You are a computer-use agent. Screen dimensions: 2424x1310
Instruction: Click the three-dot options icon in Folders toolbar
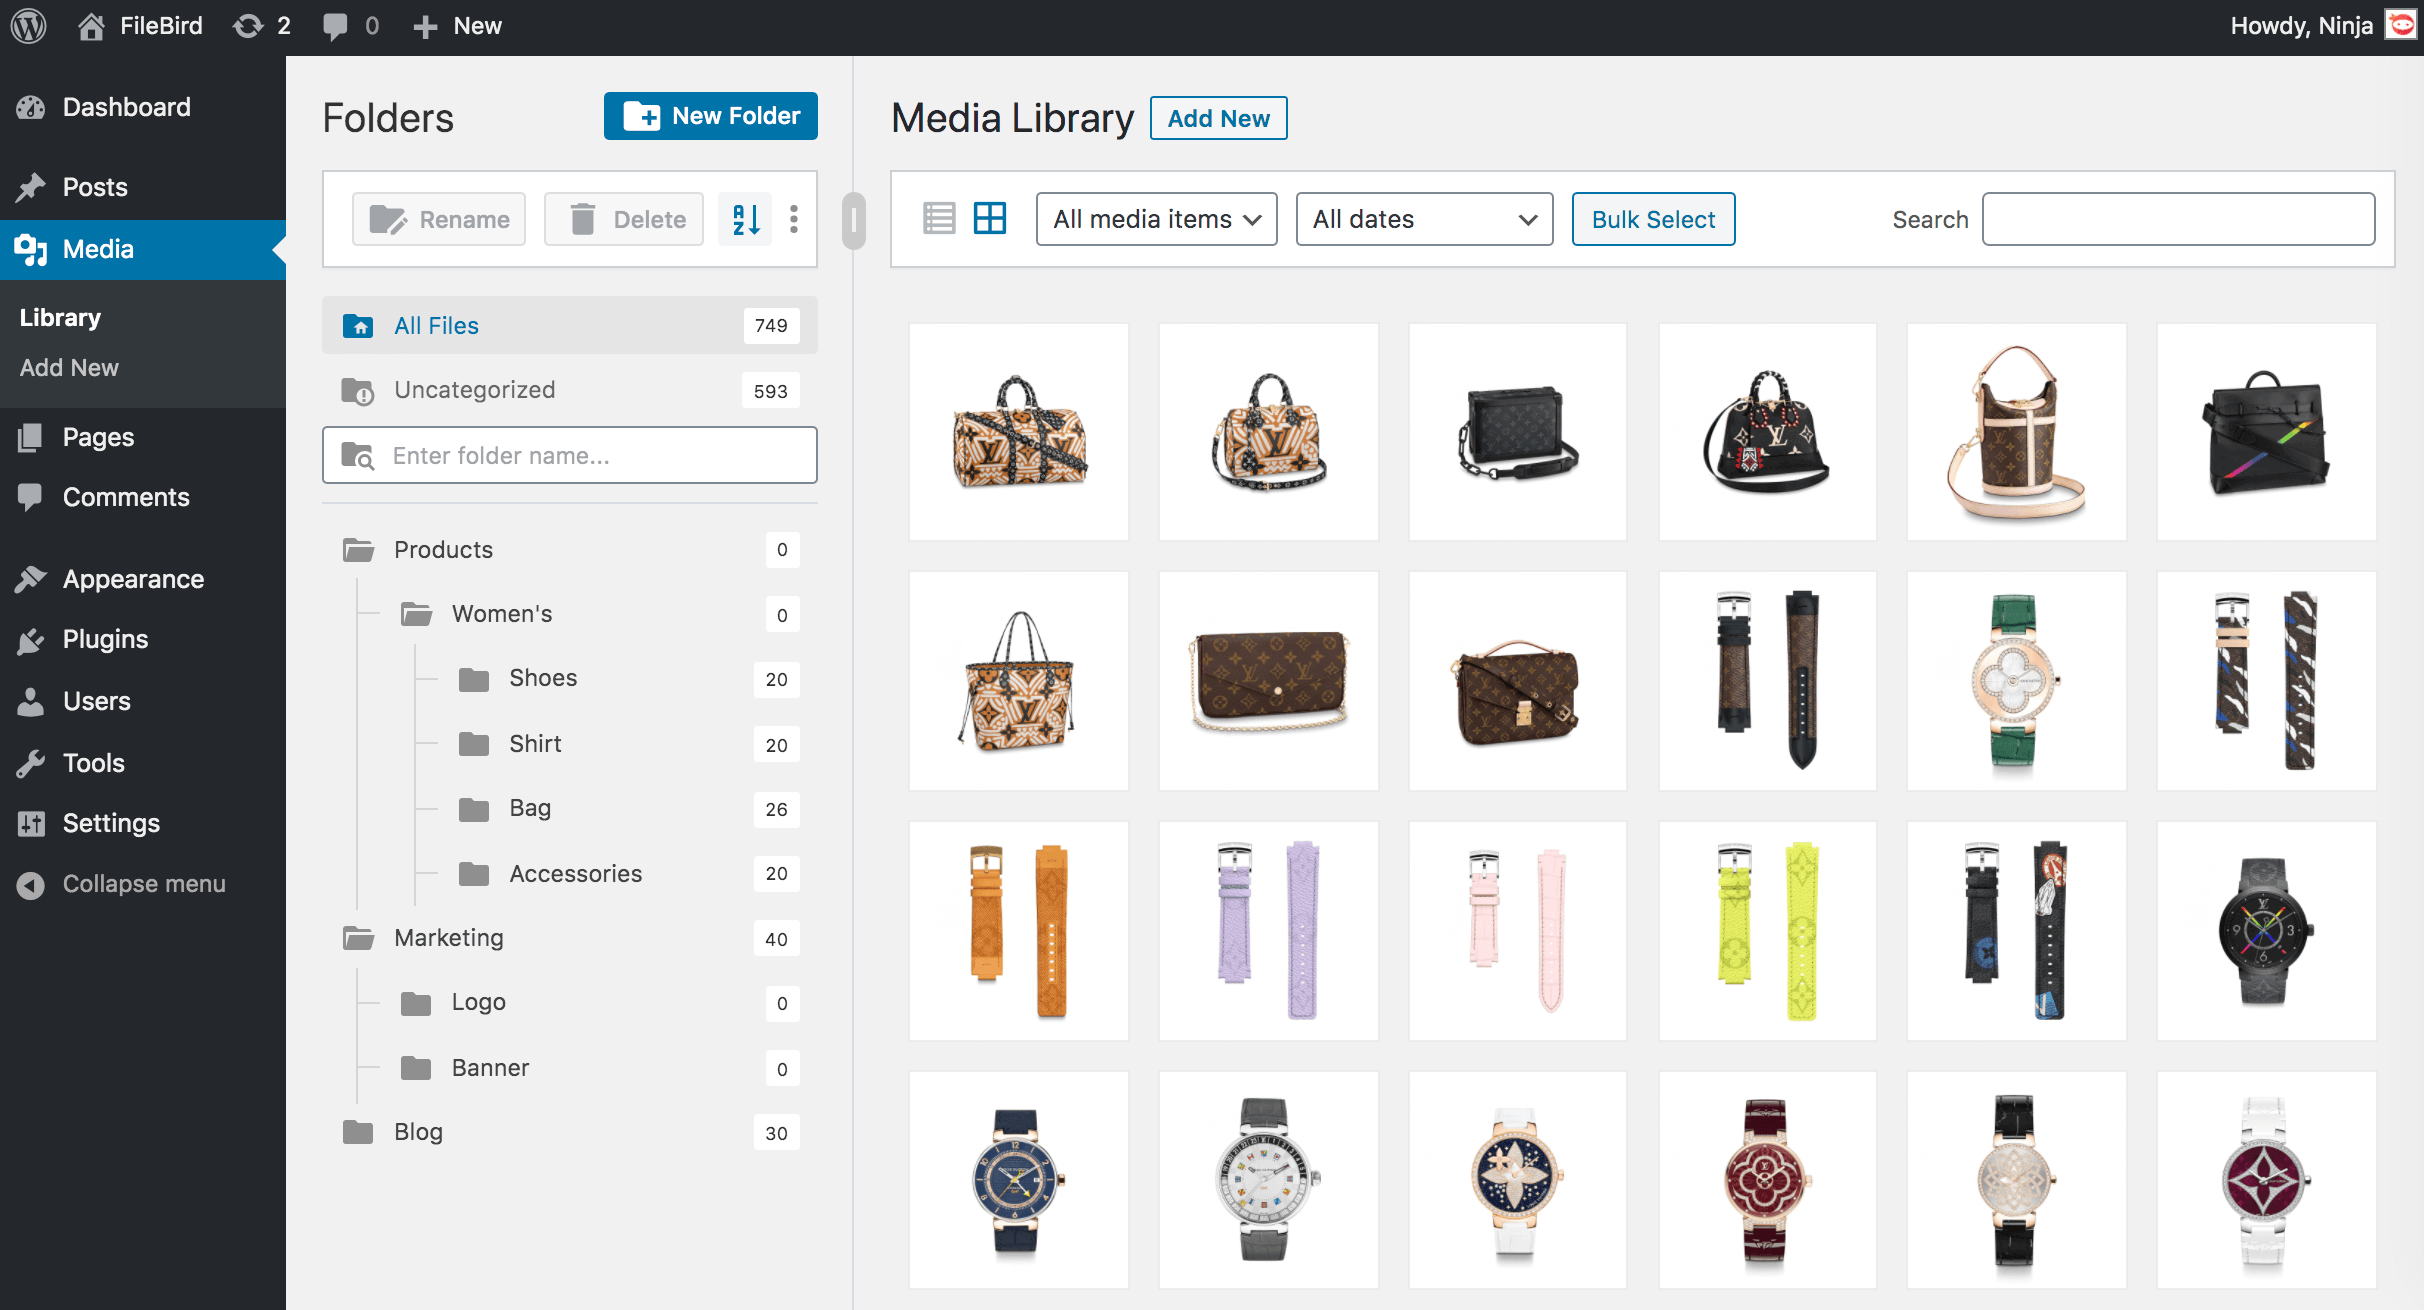(793, 219)
